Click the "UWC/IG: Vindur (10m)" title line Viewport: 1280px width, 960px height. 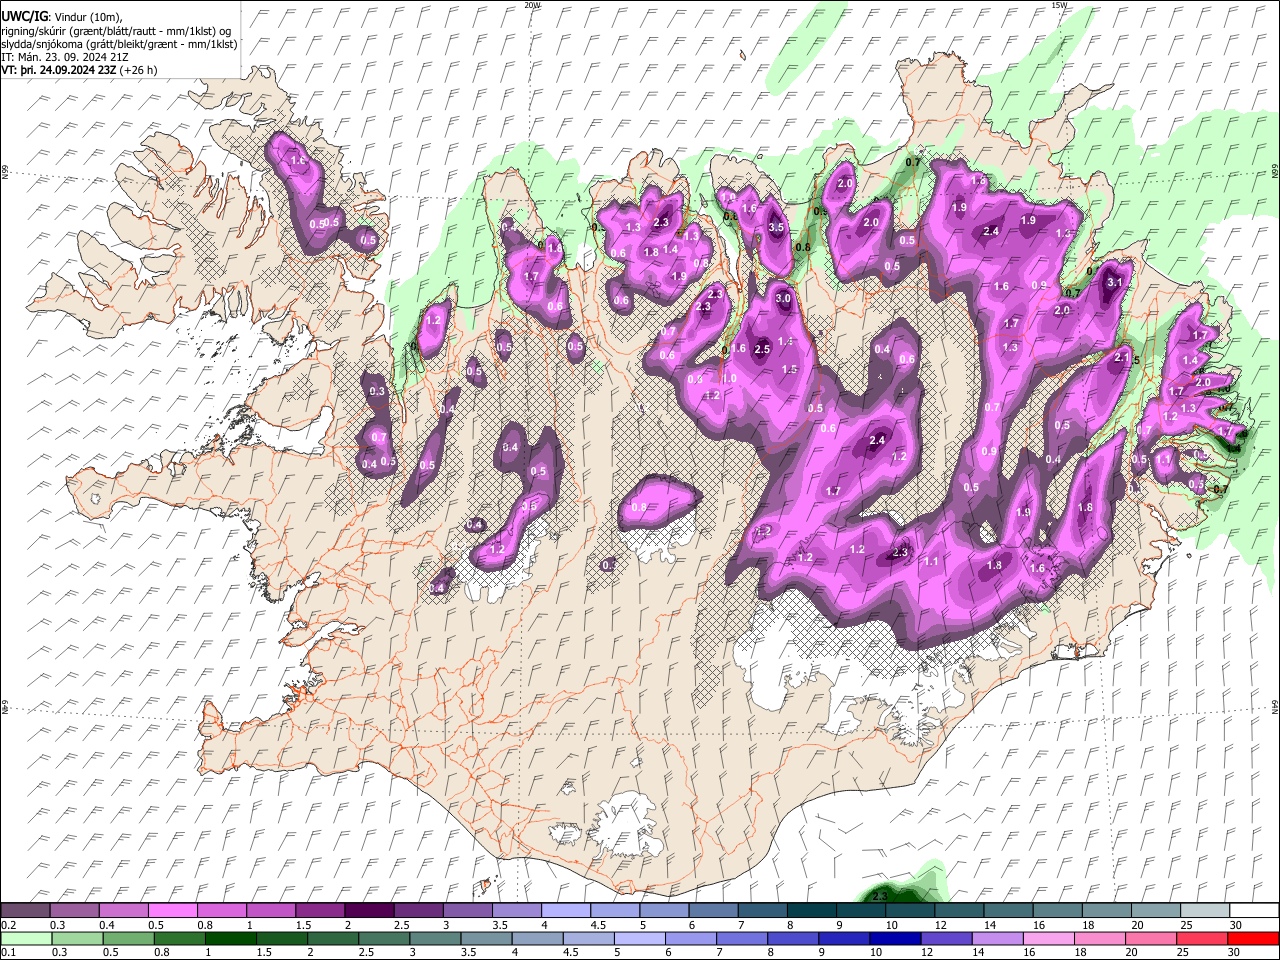62,17
